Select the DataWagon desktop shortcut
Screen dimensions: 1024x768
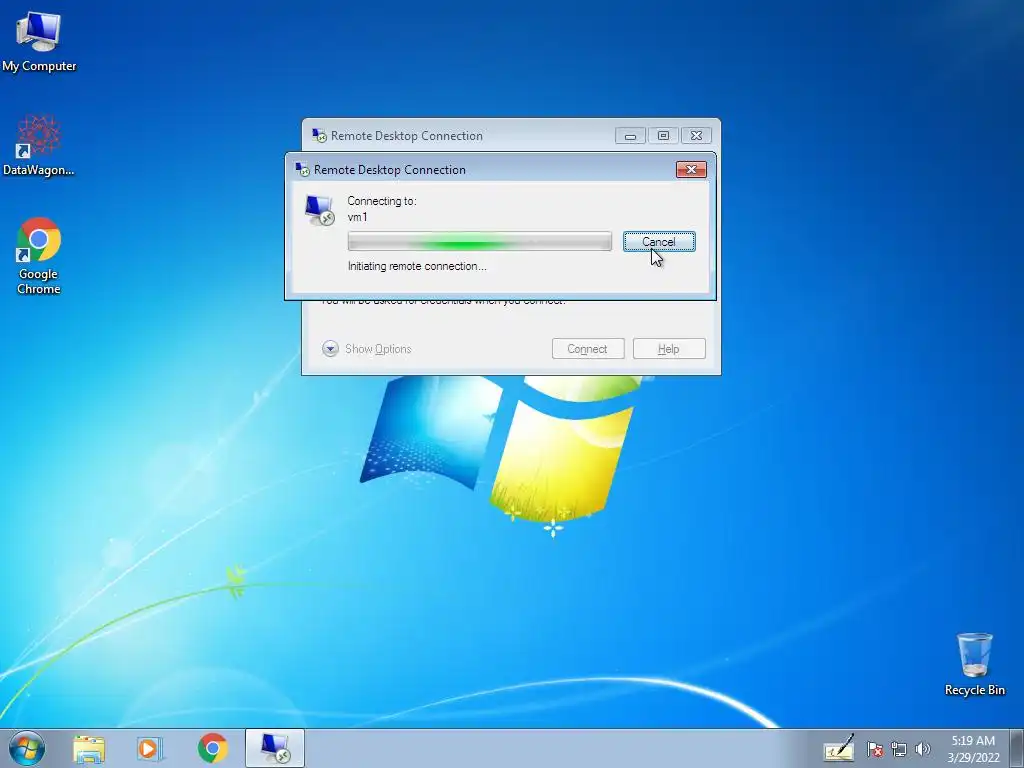coord(39,146)
